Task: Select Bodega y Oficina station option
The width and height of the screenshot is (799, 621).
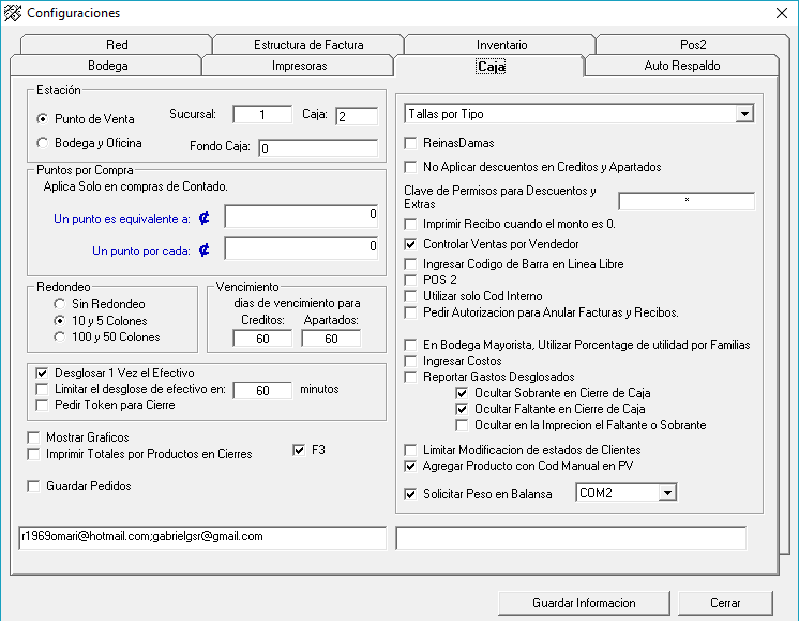Action: point(42,142)
